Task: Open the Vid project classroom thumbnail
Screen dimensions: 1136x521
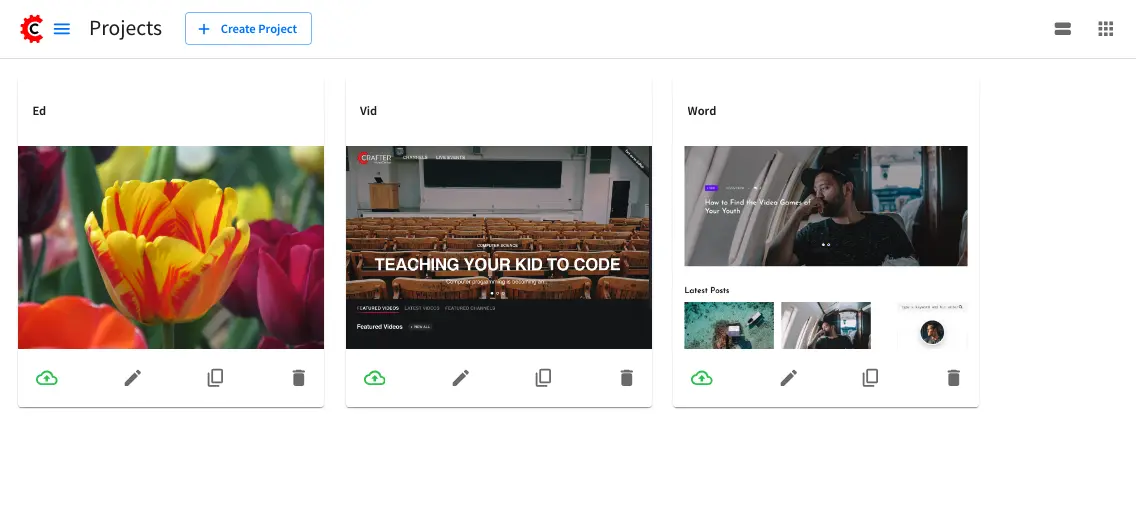Action: 498,247
